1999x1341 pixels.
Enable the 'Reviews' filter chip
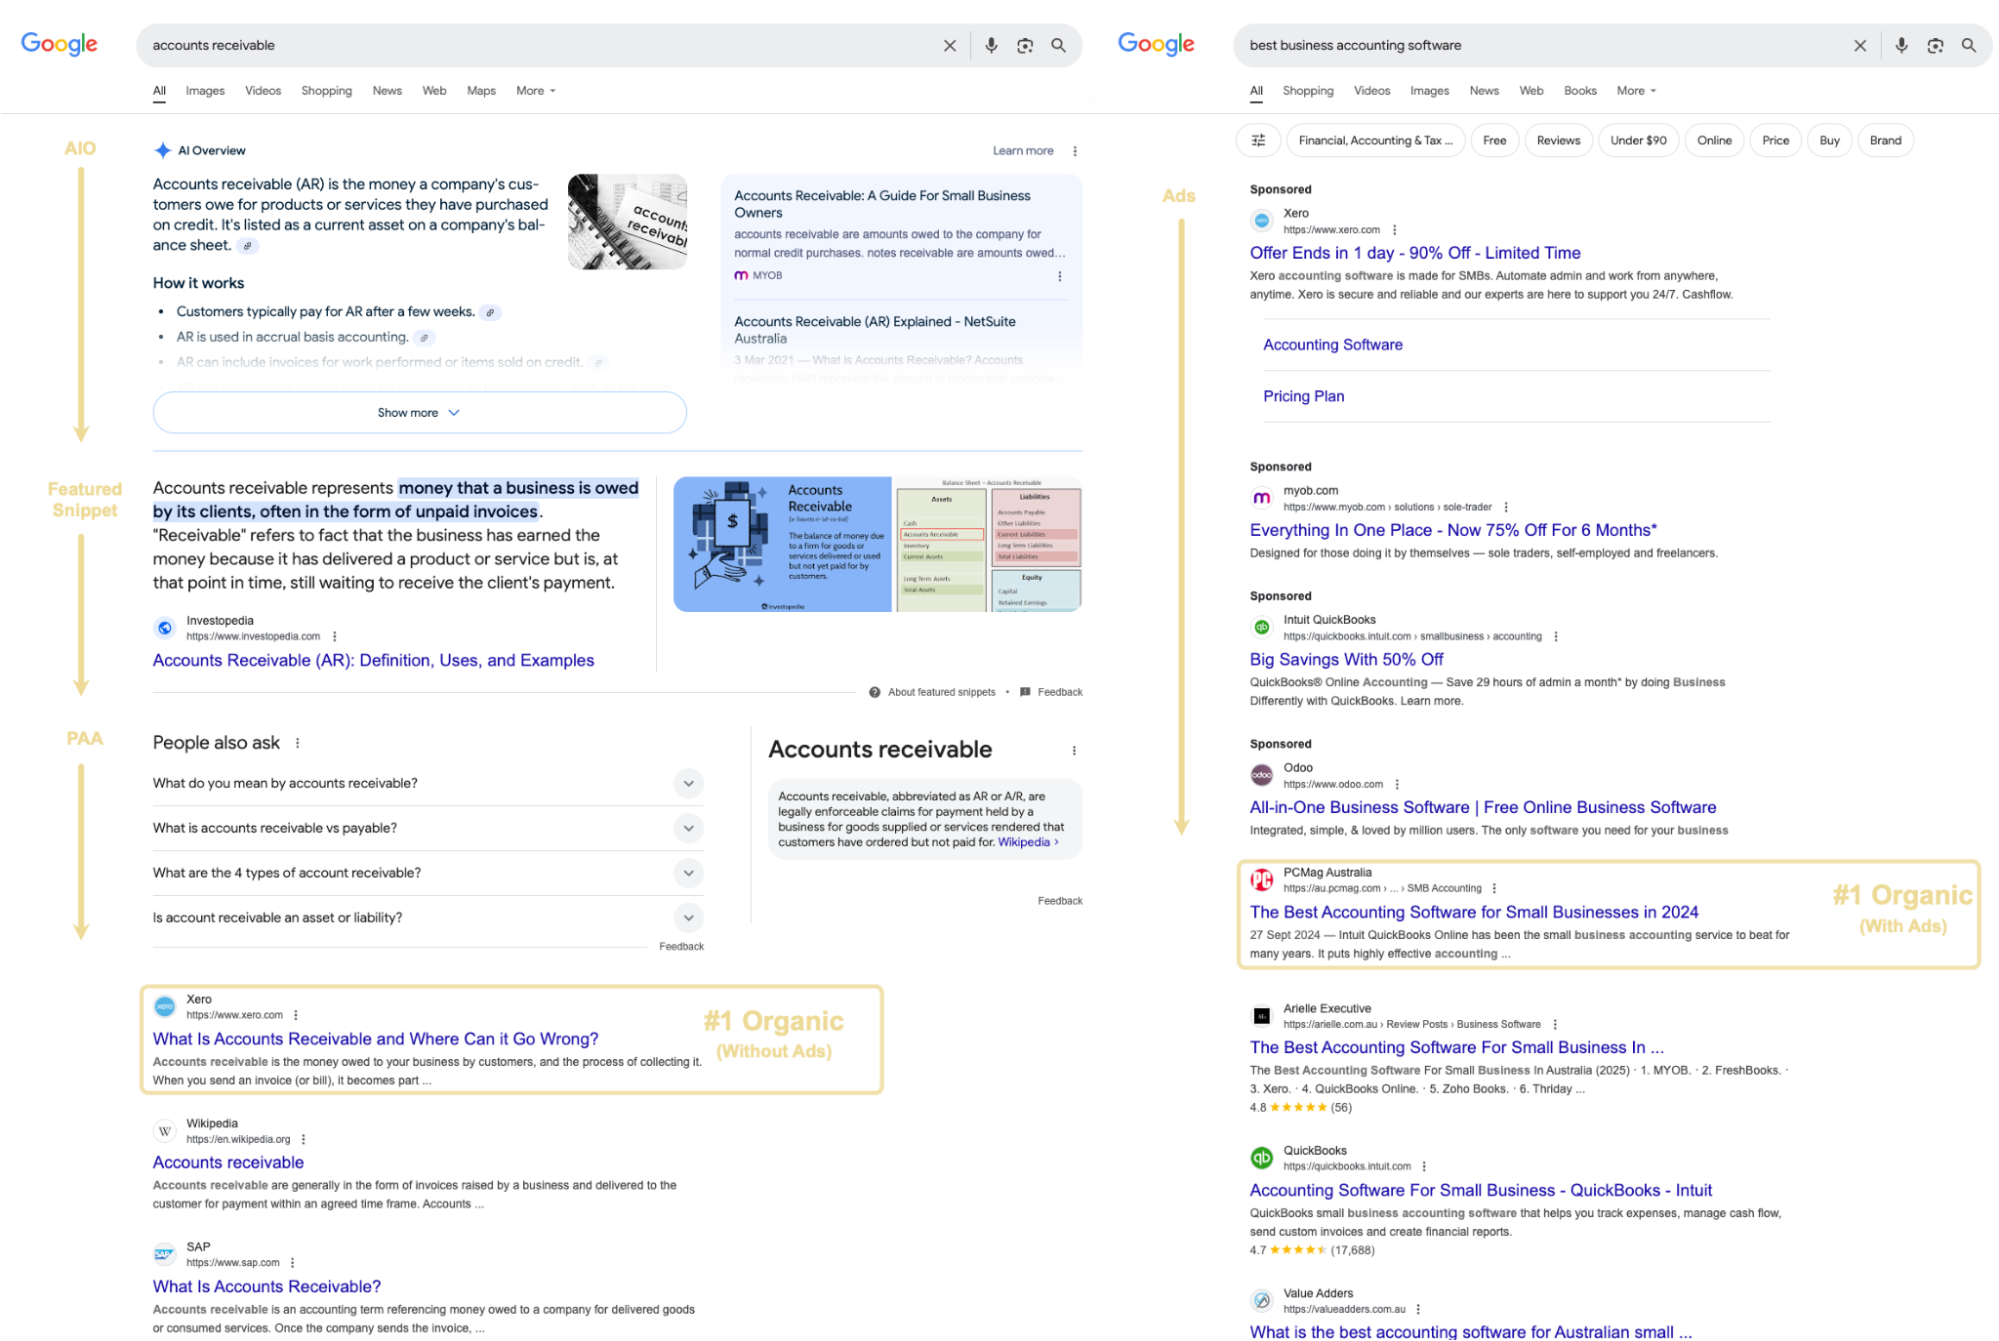click(x=1558, y=140)
